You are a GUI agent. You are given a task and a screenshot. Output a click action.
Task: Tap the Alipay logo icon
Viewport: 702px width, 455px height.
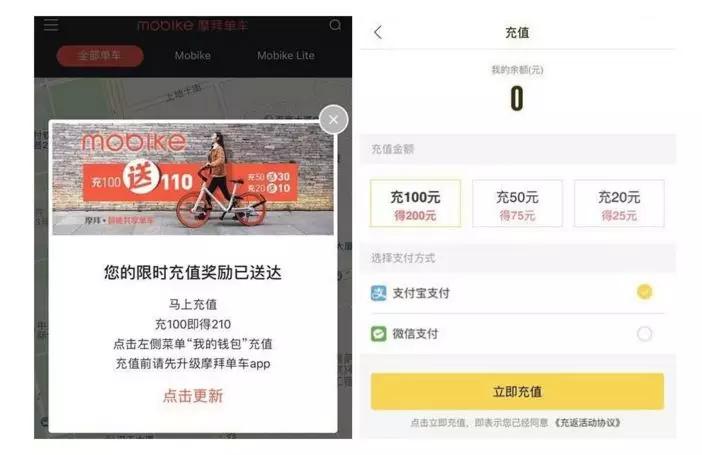[379, 293]
